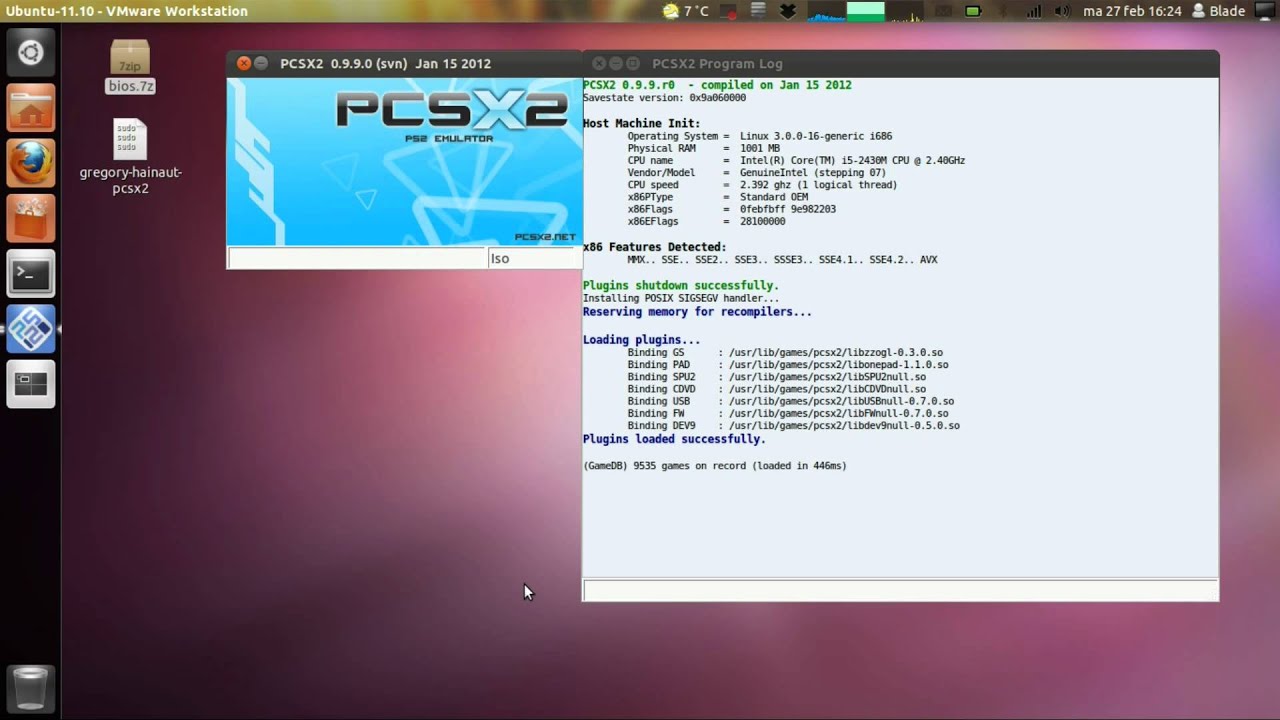The height and width of the screenshot is (720, 1280).
Task: Click the 'x86Flags = 0febfbff 9e982203' line
Action: (732, 209)
